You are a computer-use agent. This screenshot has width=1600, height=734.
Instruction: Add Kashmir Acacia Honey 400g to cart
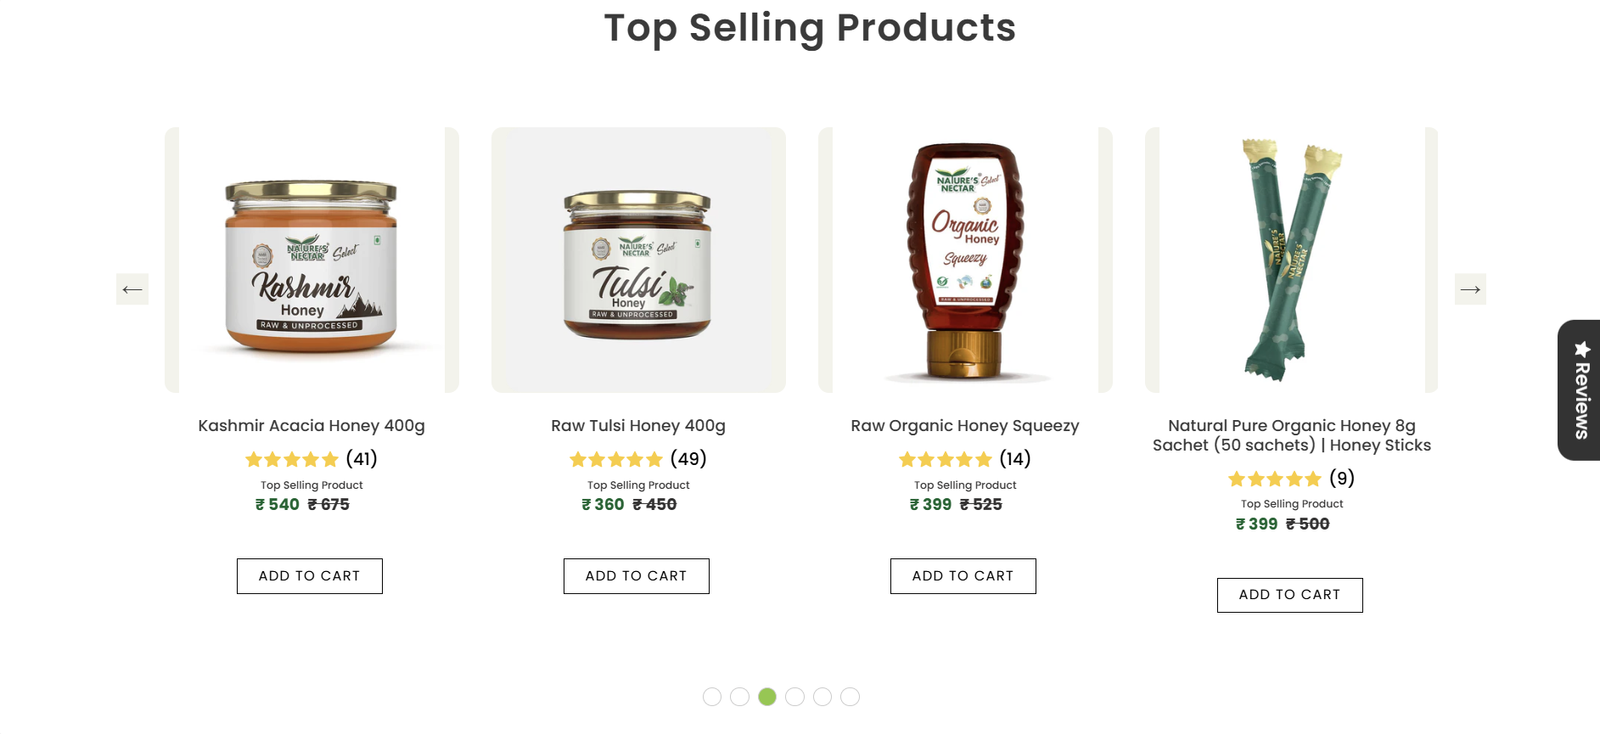point(309,576)
